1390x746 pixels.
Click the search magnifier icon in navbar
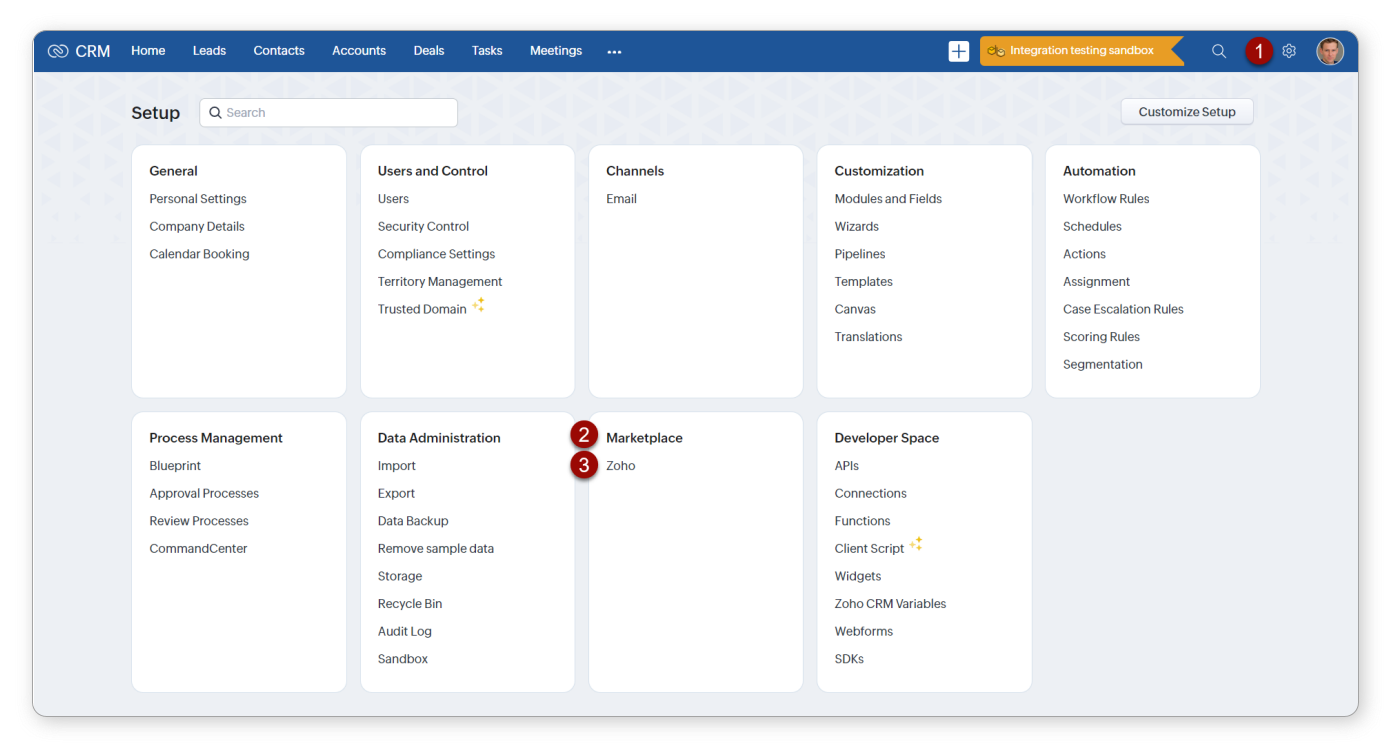click(1218, 51)
